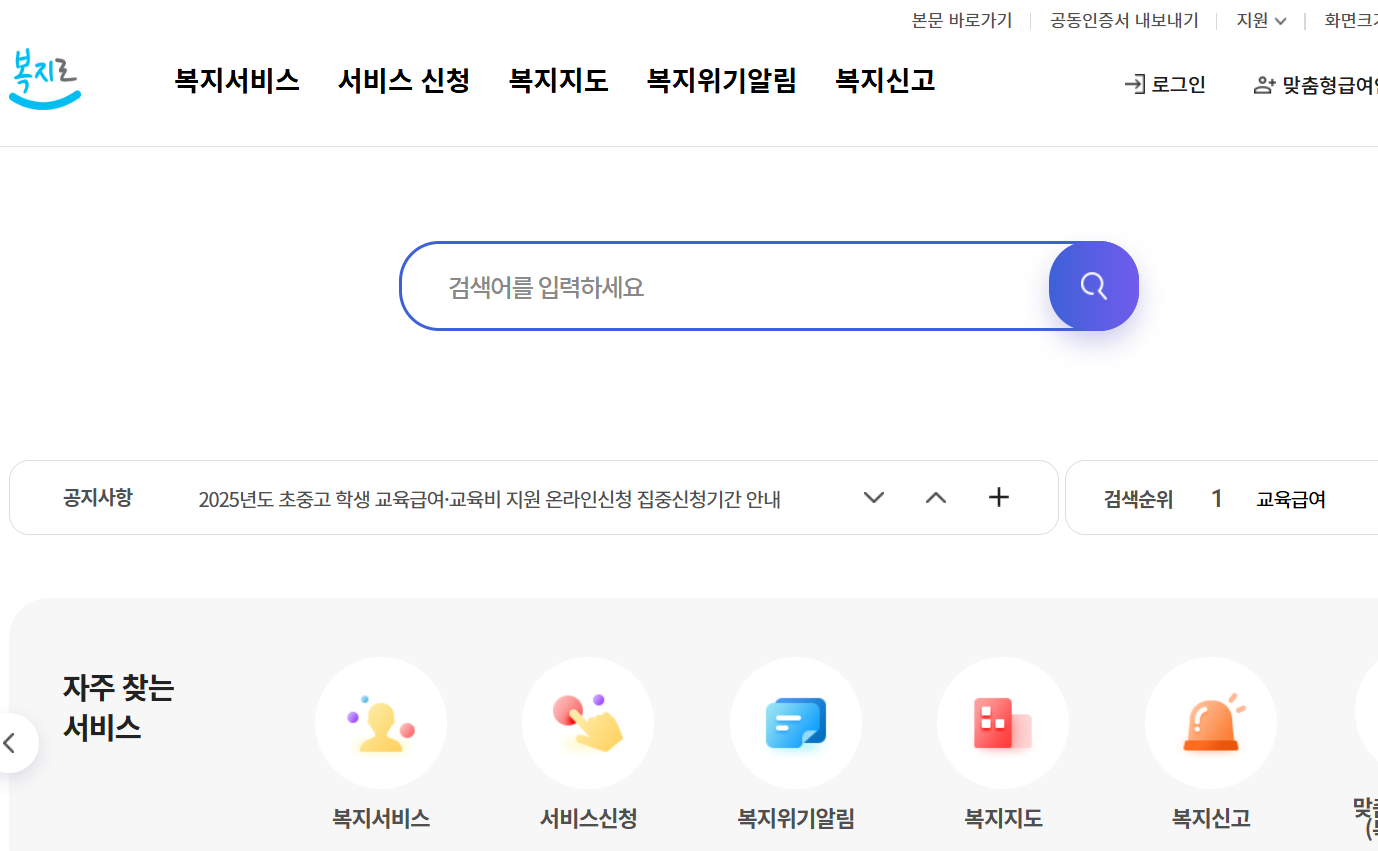Open 복지위기알림 via its chat bubble icon

pos(795,722)
